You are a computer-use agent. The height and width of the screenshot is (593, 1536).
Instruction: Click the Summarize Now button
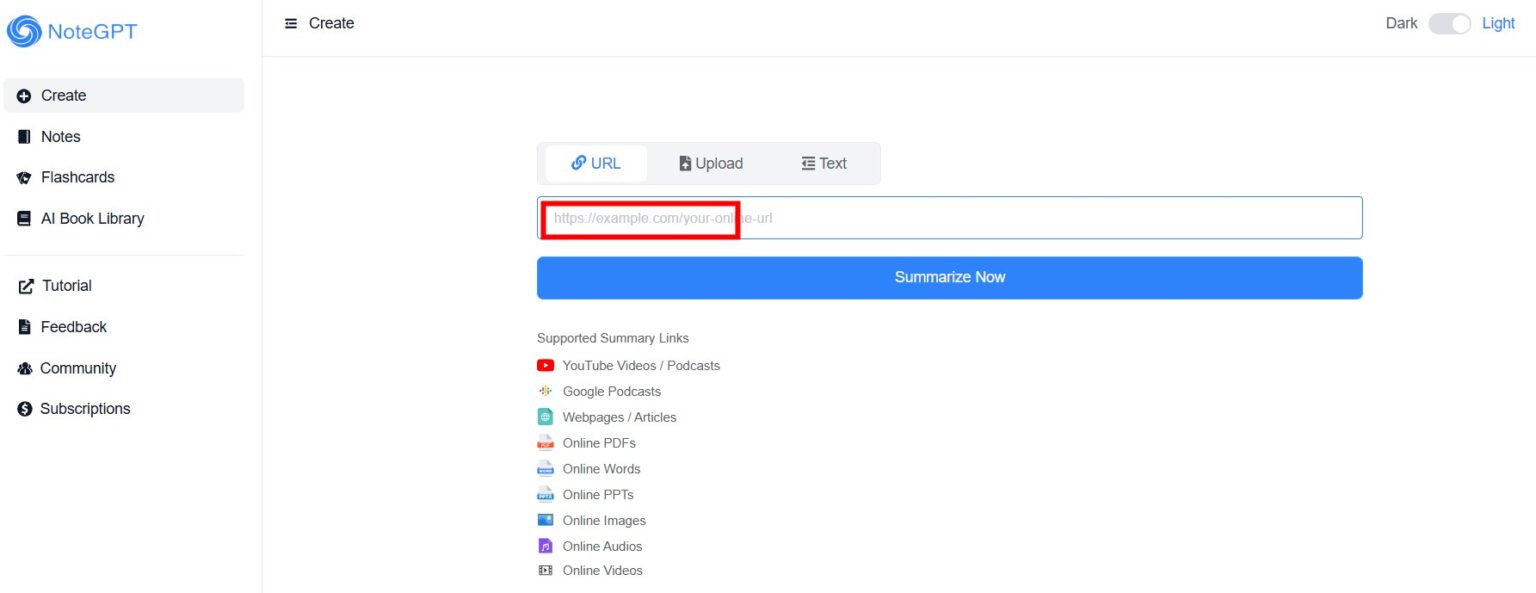click(949, 277)
